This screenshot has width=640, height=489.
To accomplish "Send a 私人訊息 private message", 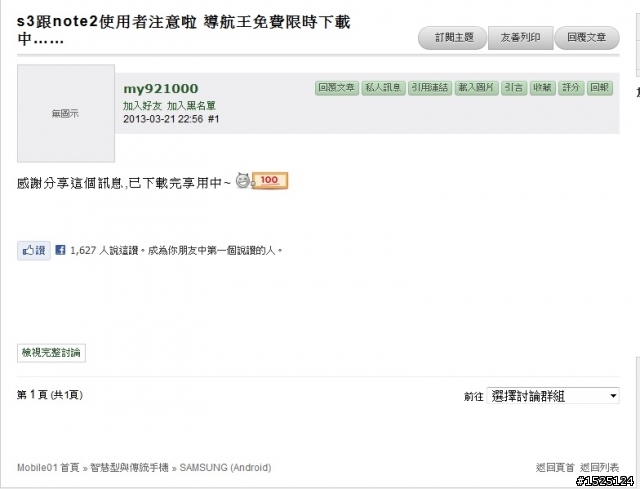I will coord(383,88).
